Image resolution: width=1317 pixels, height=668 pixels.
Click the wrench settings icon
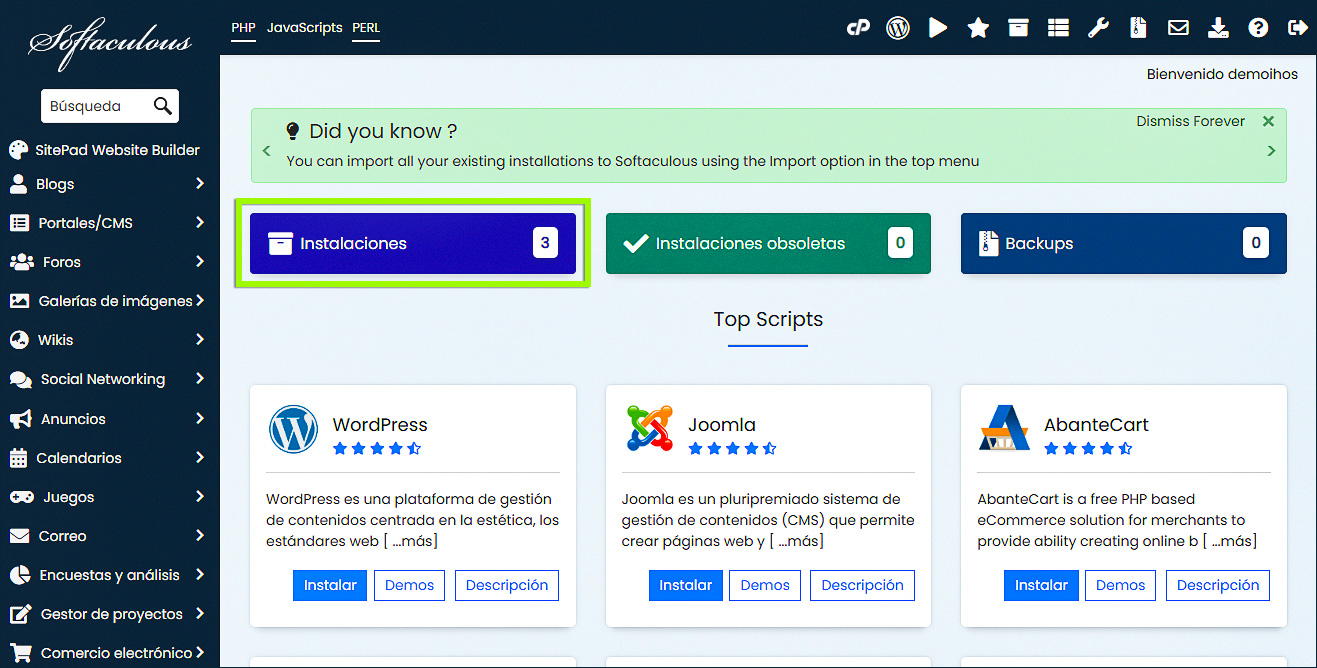coord(1098,28)
